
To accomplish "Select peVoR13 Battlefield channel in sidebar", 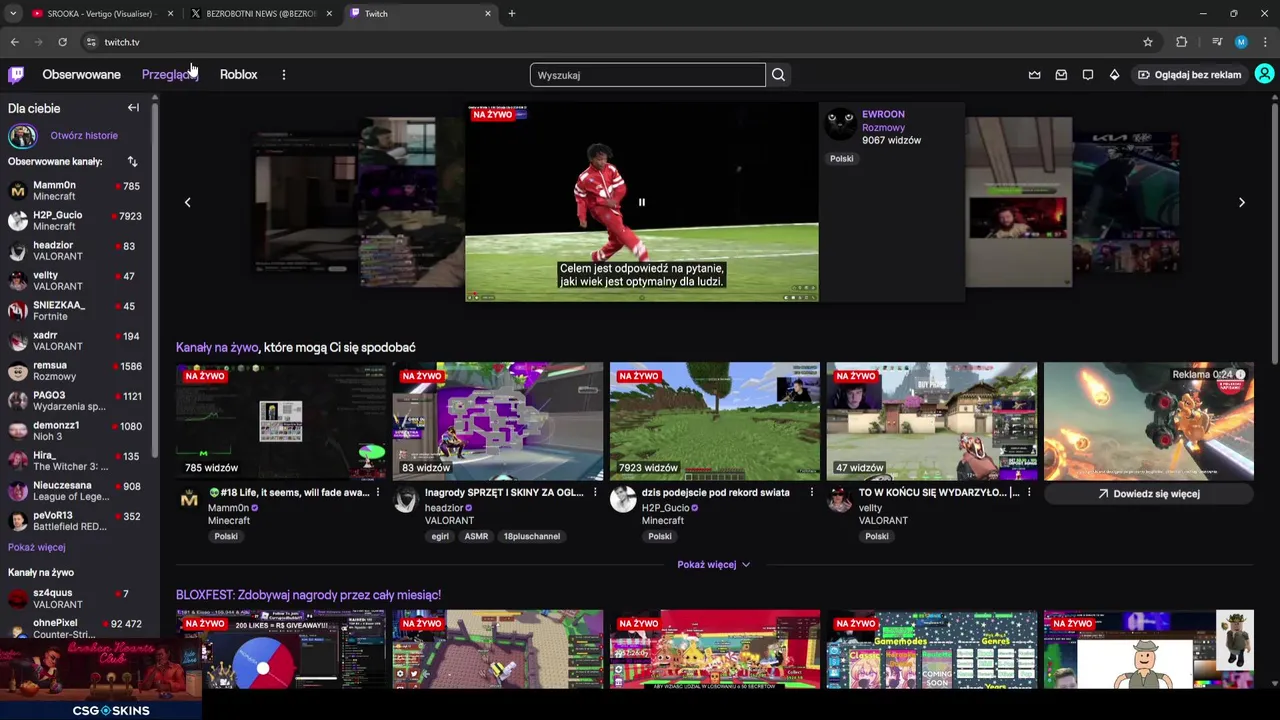I will [76, 520].
